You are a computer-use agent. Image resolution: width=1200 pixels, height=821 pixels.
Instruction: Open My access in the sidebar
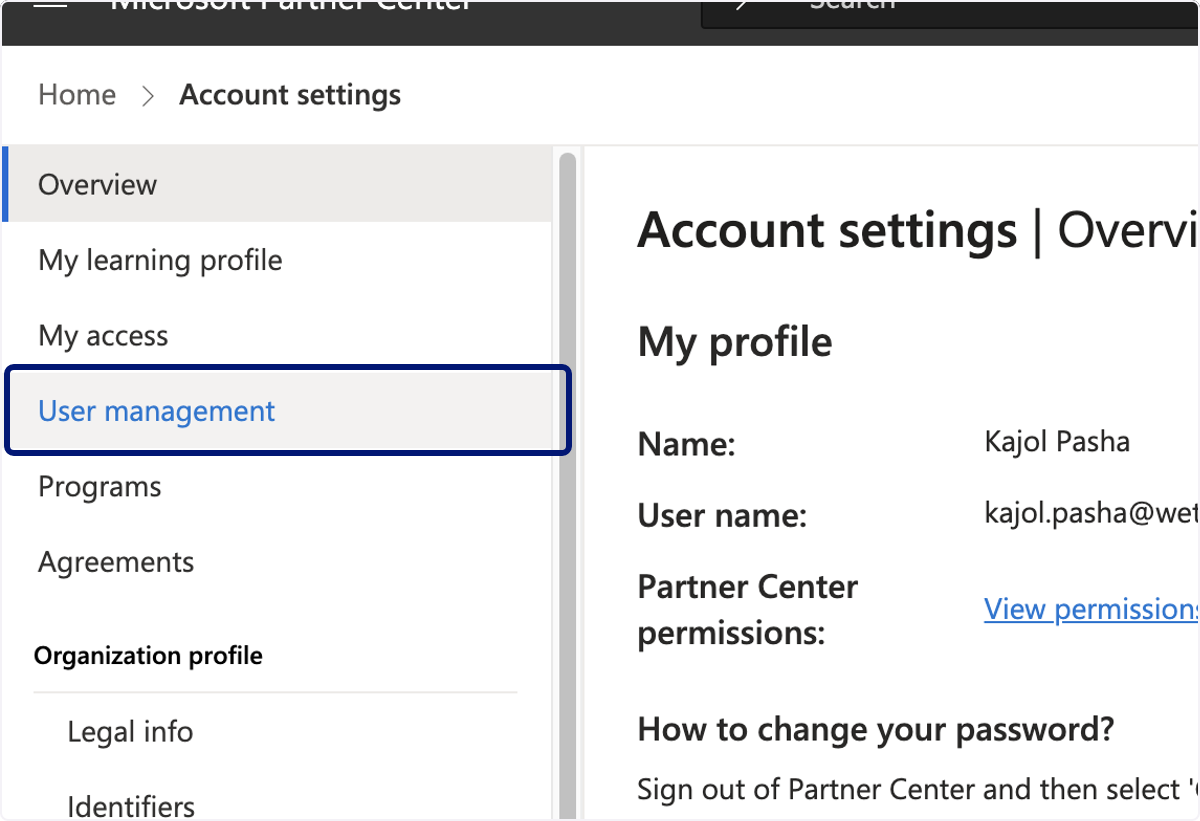[277, 336]
